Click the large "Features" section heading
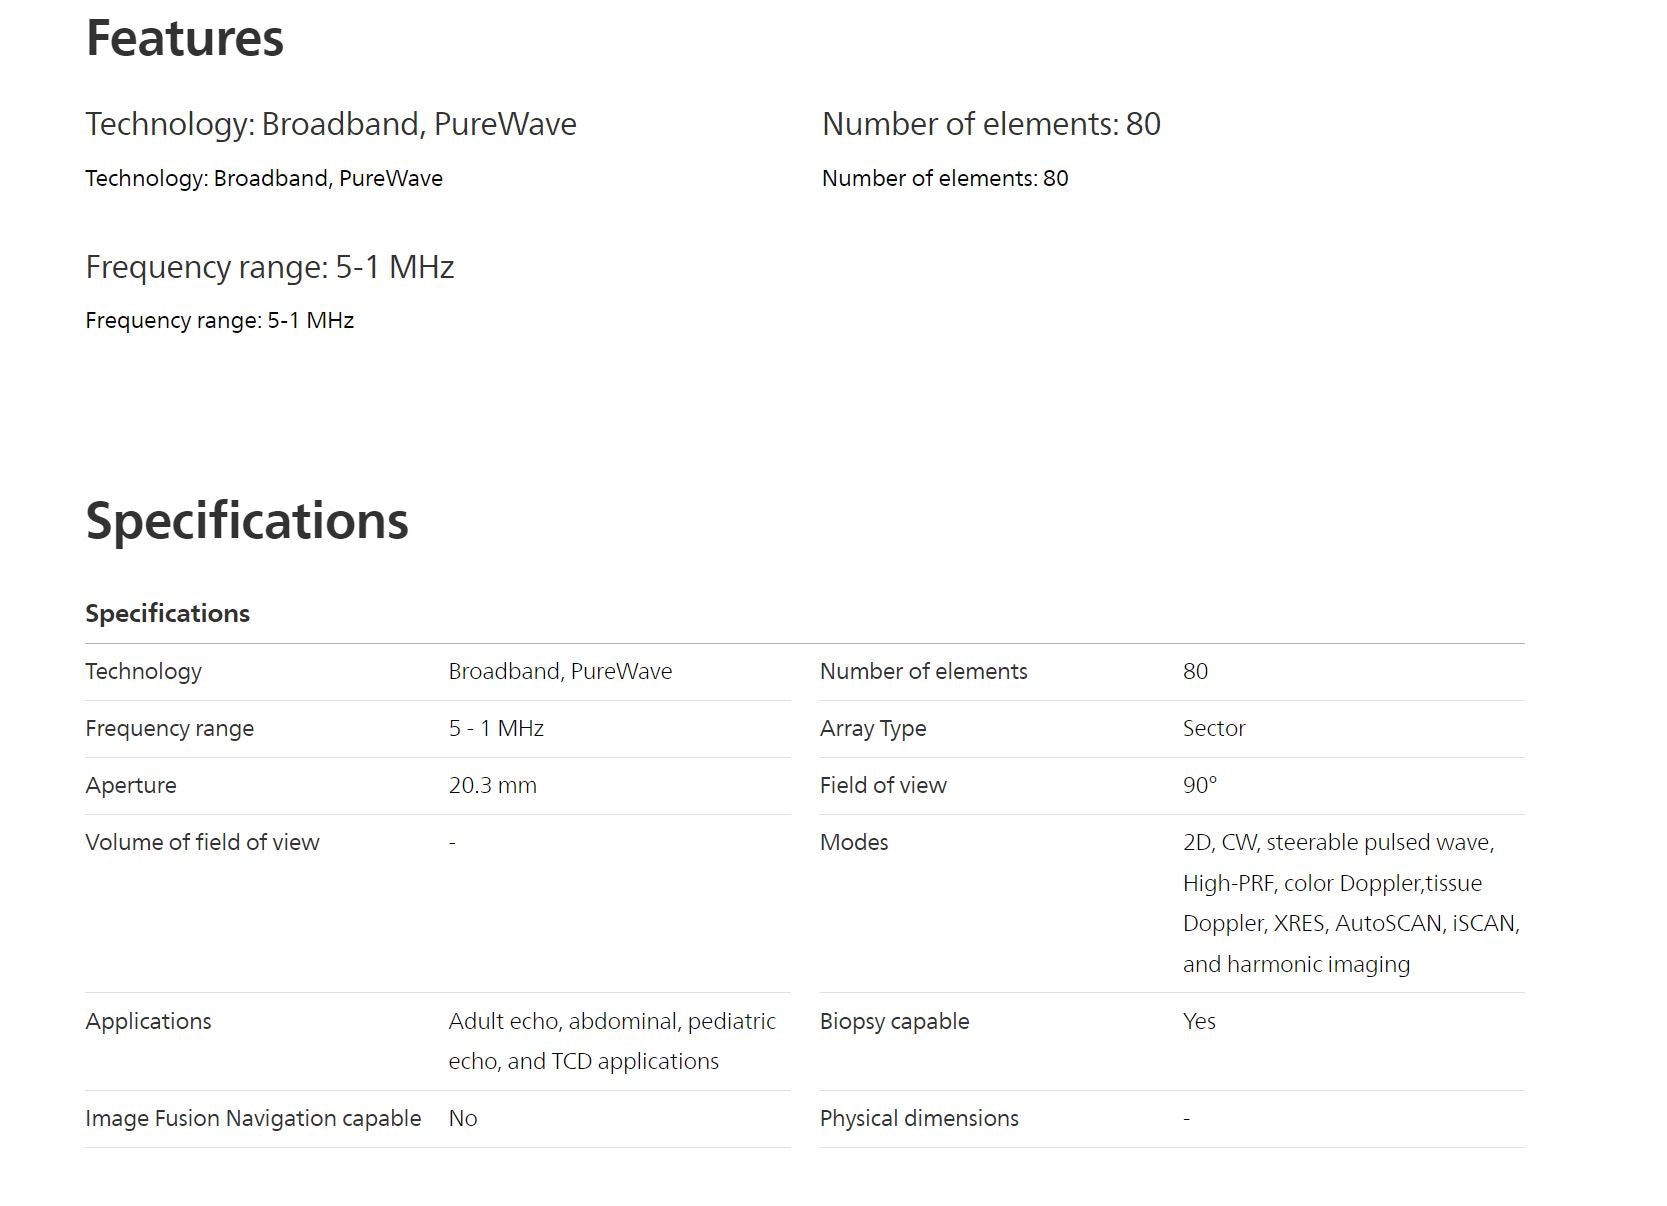Viewport: 1667px width, 1206px height. (185, 38)
